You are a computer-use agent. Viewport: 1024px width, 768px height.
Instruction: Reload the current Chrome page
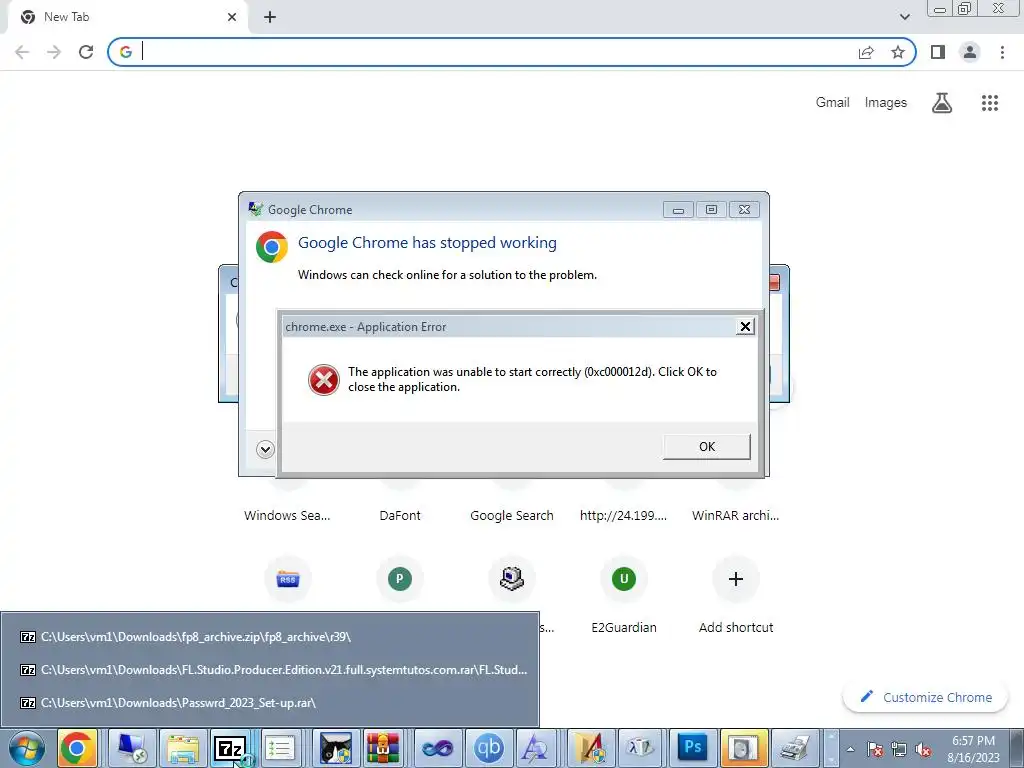[86, 52]
